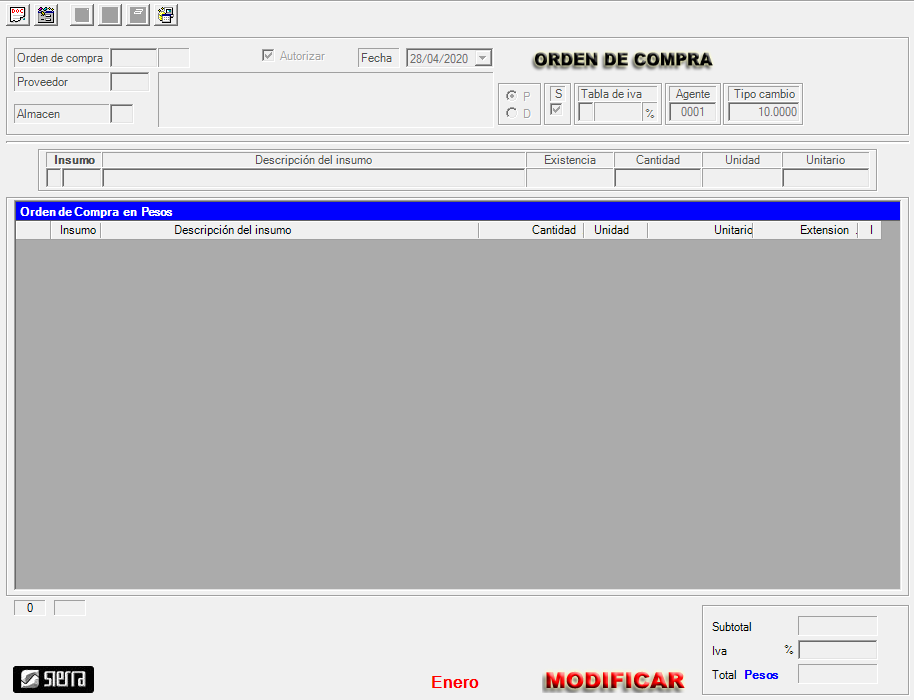The height and width of the screenshot is (700, 914).
Task: Click the calculator and computer toolbar icon
Action: [166, 15]
